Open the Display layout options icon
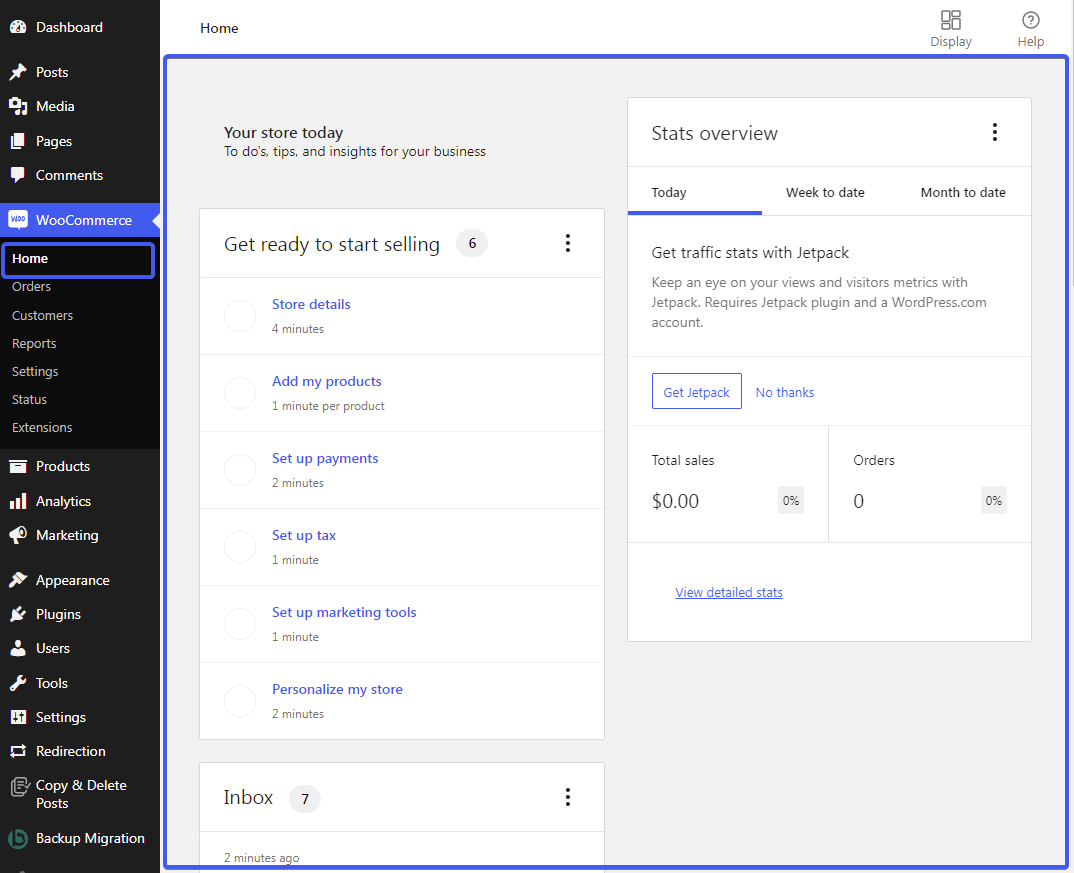Screen dimensions: 1074x873 950,20
